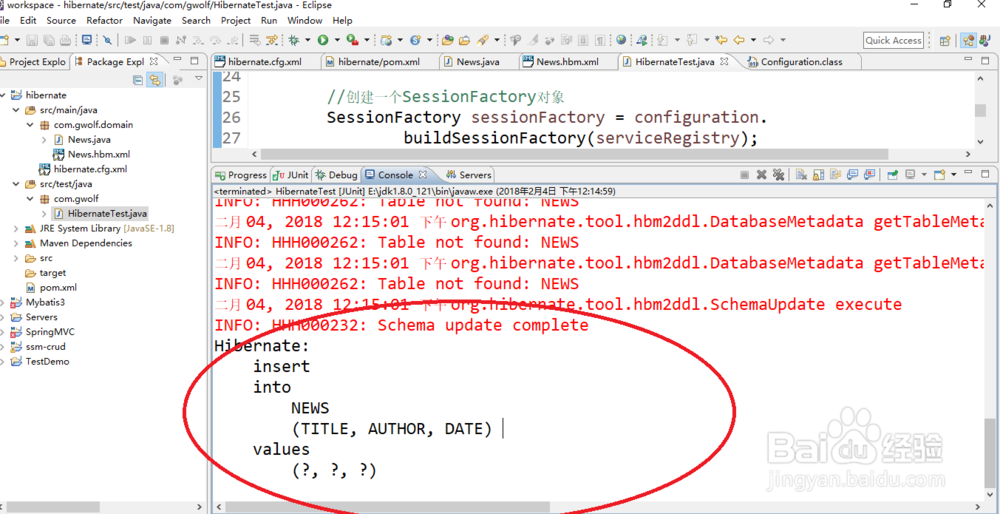The image size is (1000, 514).
Task: Minimize the Console view panel
Action: 968,172
